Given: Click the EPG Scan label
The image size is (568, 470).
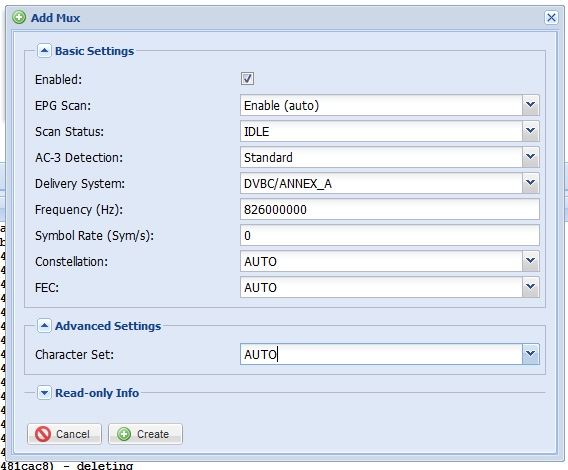Looking at the screenshot, I should (63, 105).
